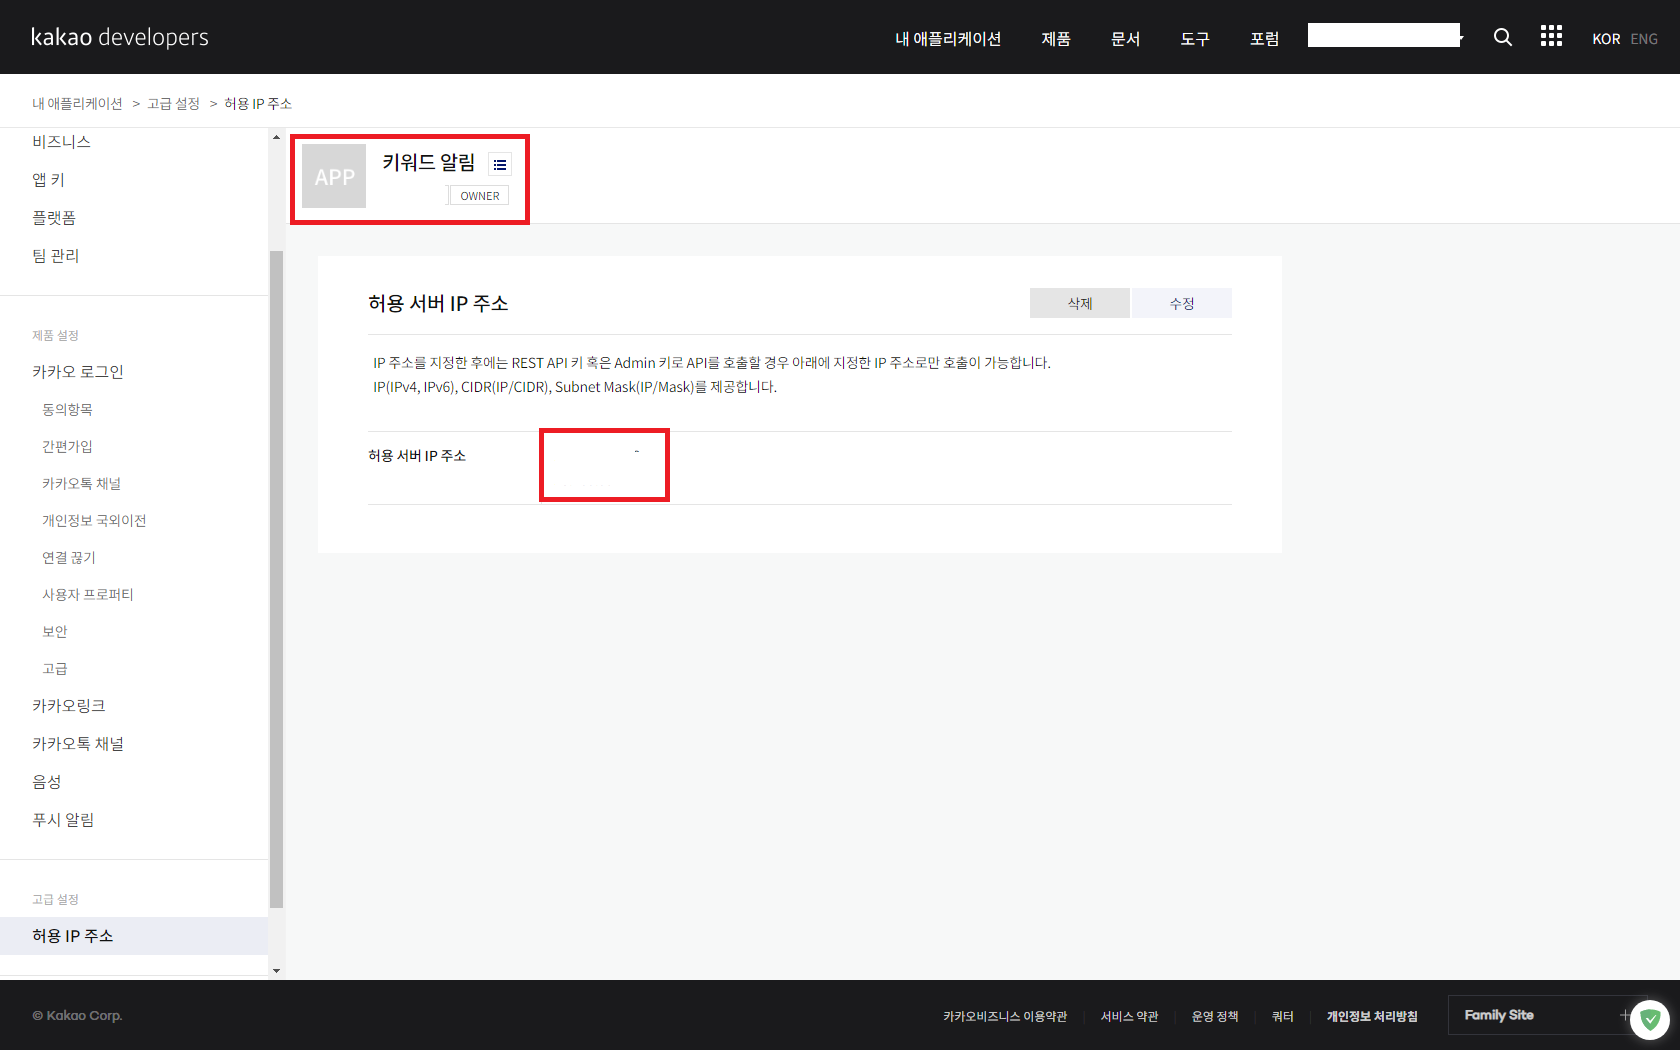Switch language to ENG
The image size is (1680, 1050).
pyautogui.click(x=1644, y=39)
